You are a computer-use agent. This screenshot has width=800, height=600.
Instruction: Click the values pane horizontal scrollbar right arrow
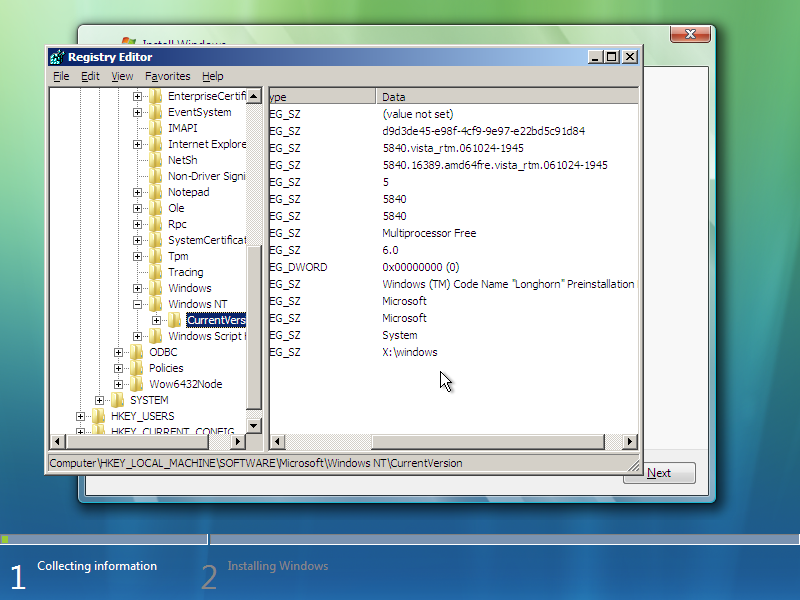click(x=630, y=441)
